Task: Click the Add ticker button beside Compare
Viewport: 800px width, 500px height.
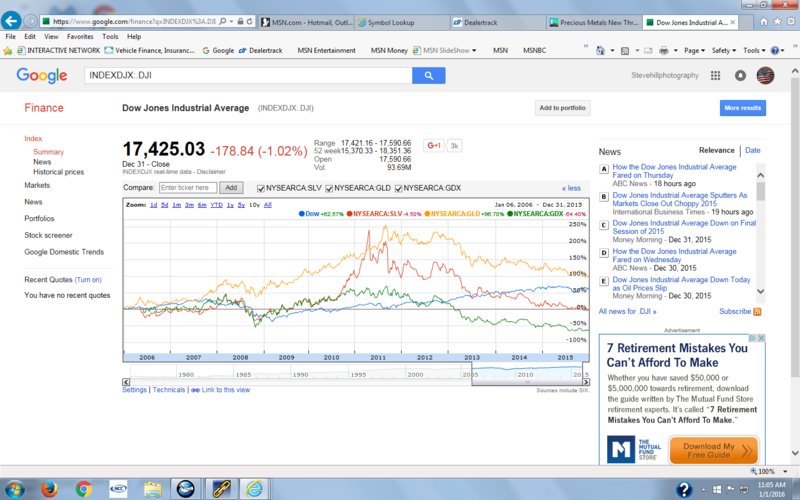Action: [231, 188]
